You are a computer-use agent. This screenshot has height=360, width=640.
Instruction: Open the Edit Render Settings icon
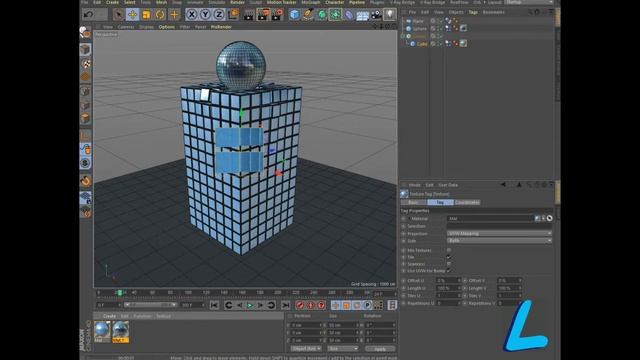[277, 15]
